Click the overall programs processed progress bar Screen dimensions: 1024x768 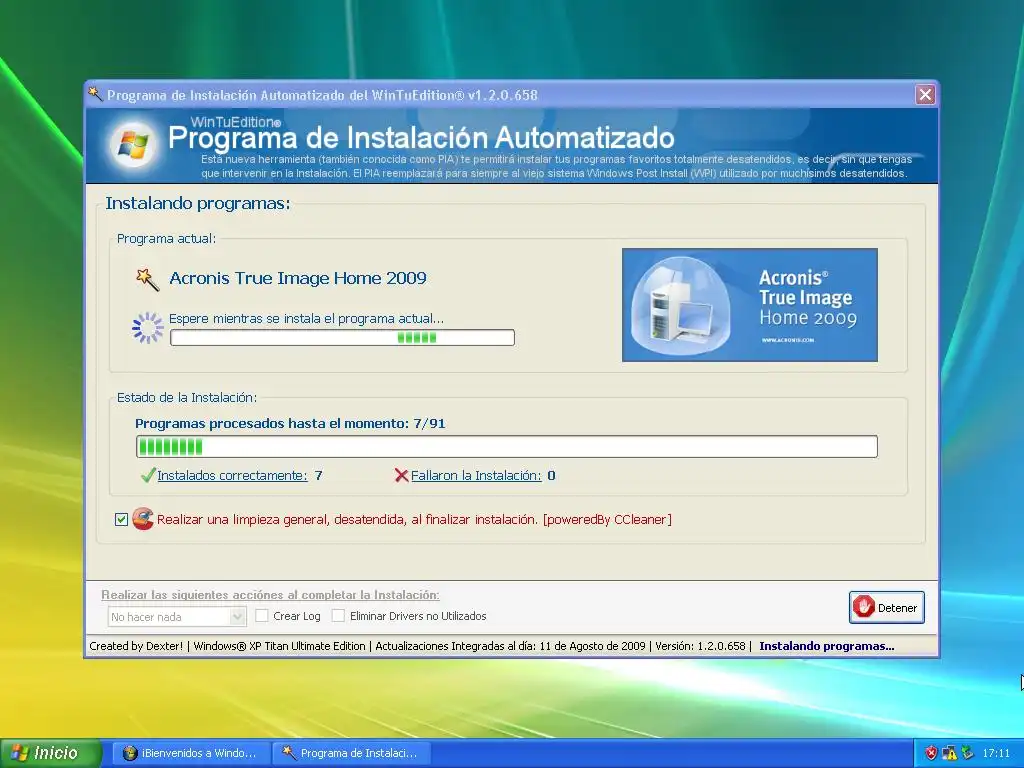coord(507,447)
